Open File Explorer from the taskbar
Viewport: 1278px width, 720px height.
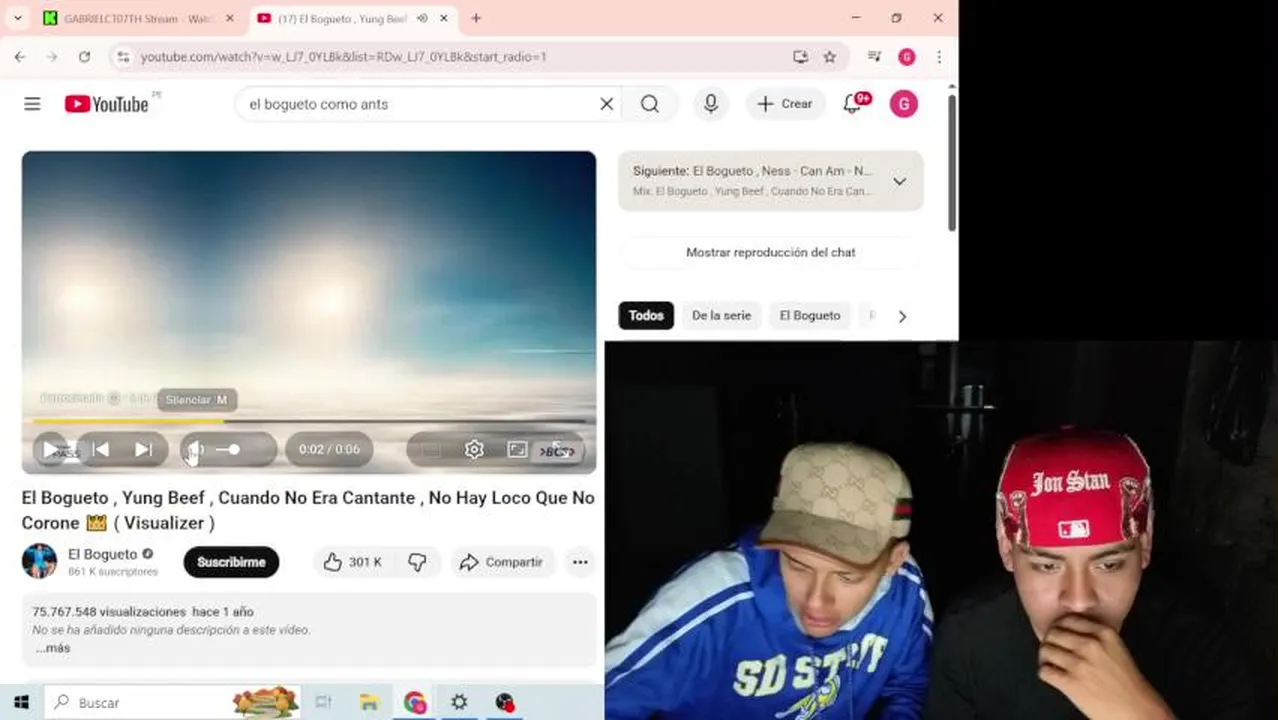[x=368, y=702]
